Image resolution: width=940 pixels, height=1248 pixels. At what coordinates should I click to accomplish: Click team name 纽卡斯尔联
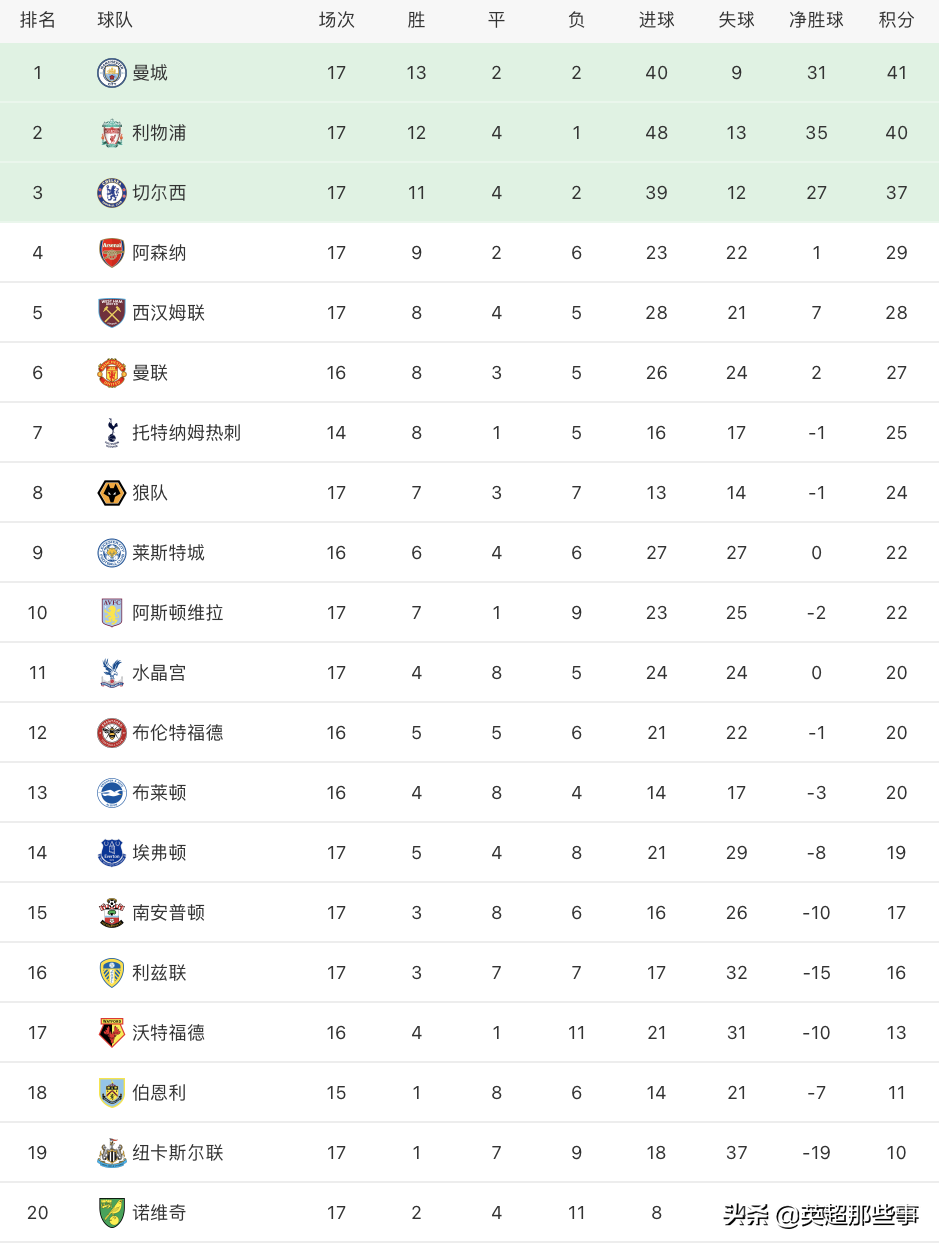coord(178,1153)
